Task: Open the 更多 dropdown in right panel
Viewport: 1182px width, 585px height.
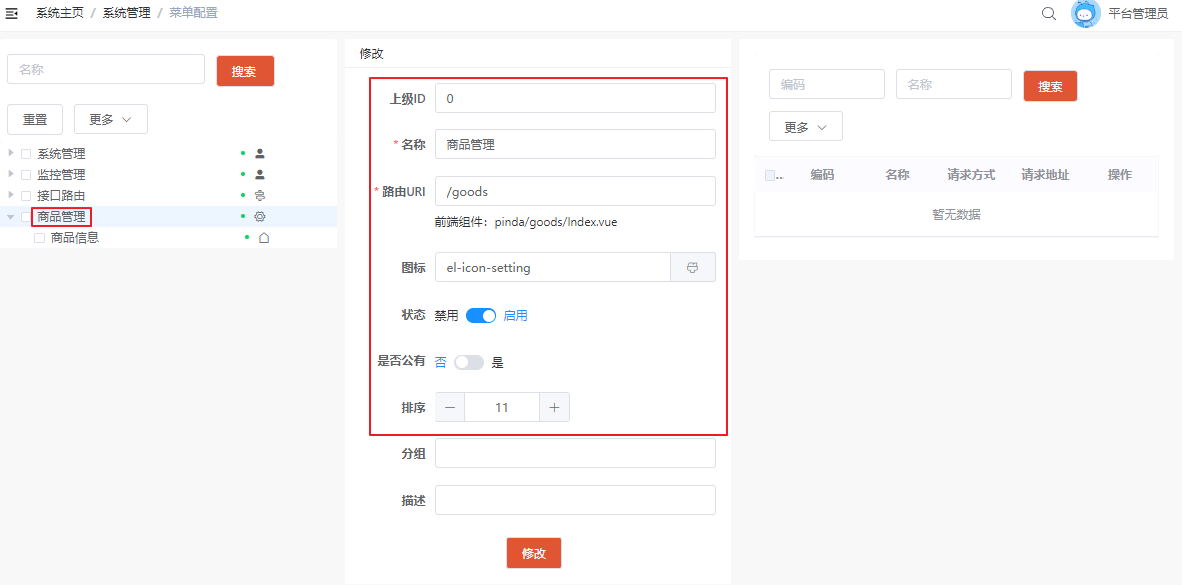Action: point(805,127)
